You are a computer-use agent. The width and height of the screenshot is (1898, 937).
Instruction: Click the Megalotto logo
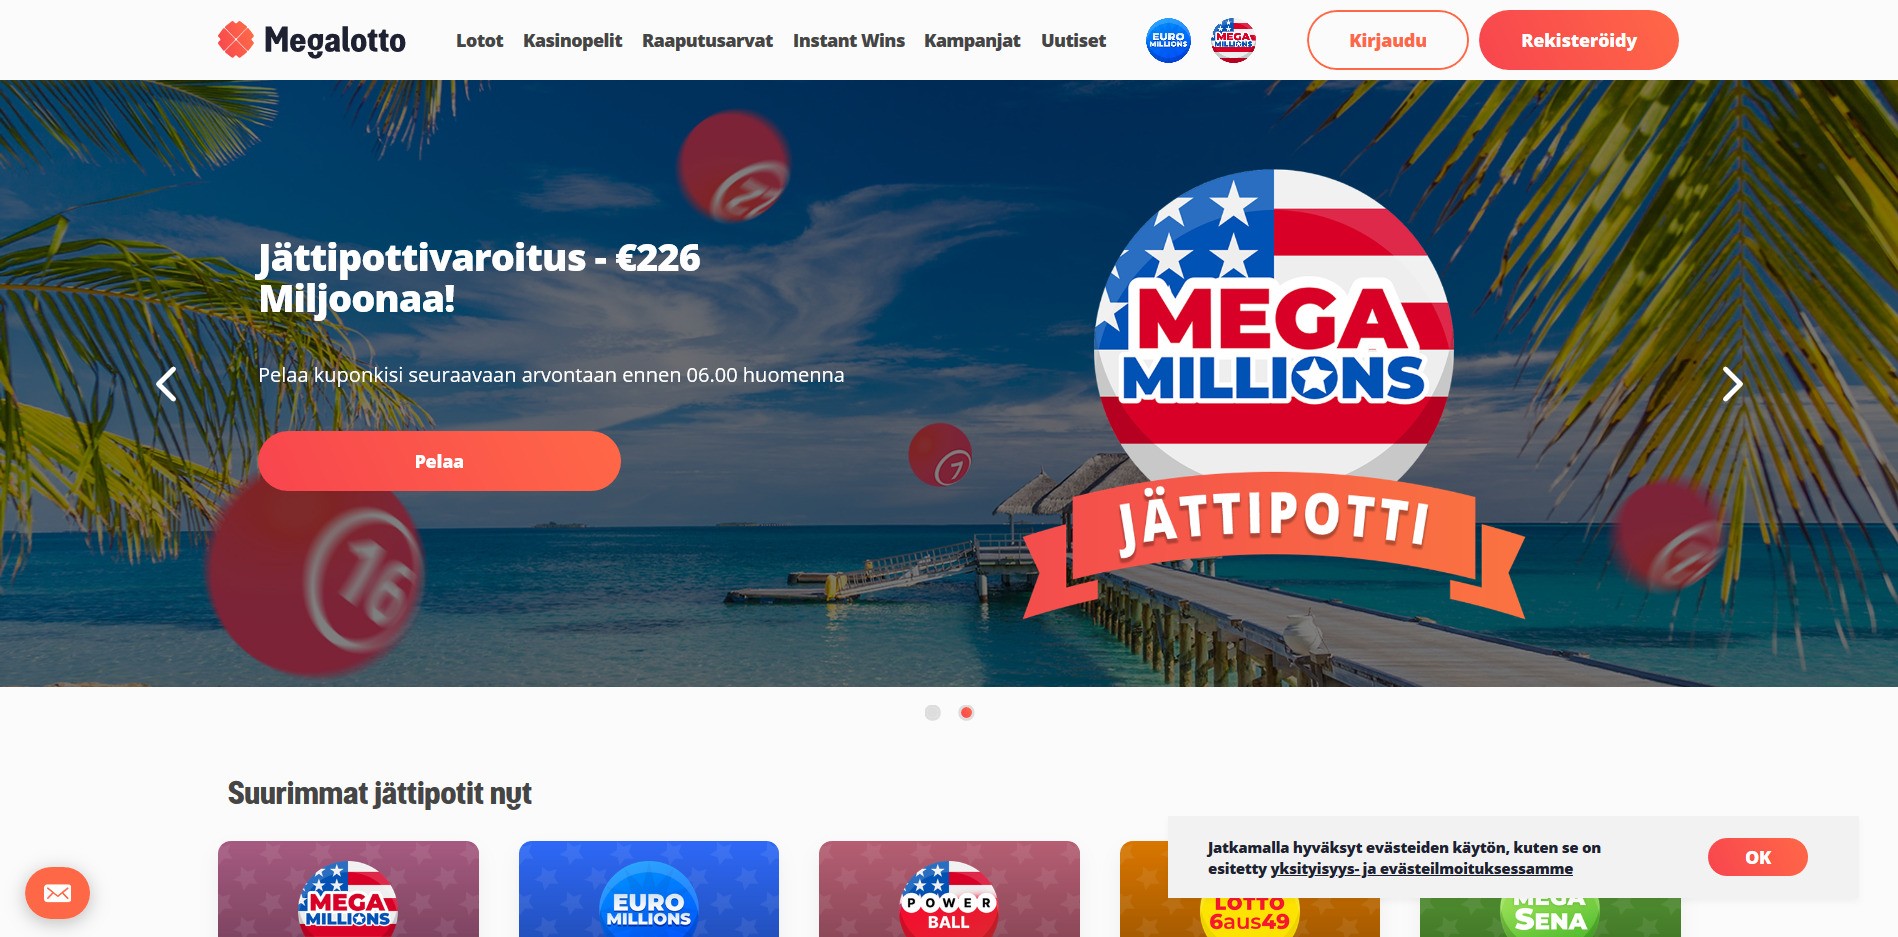(x=311, y=40)
